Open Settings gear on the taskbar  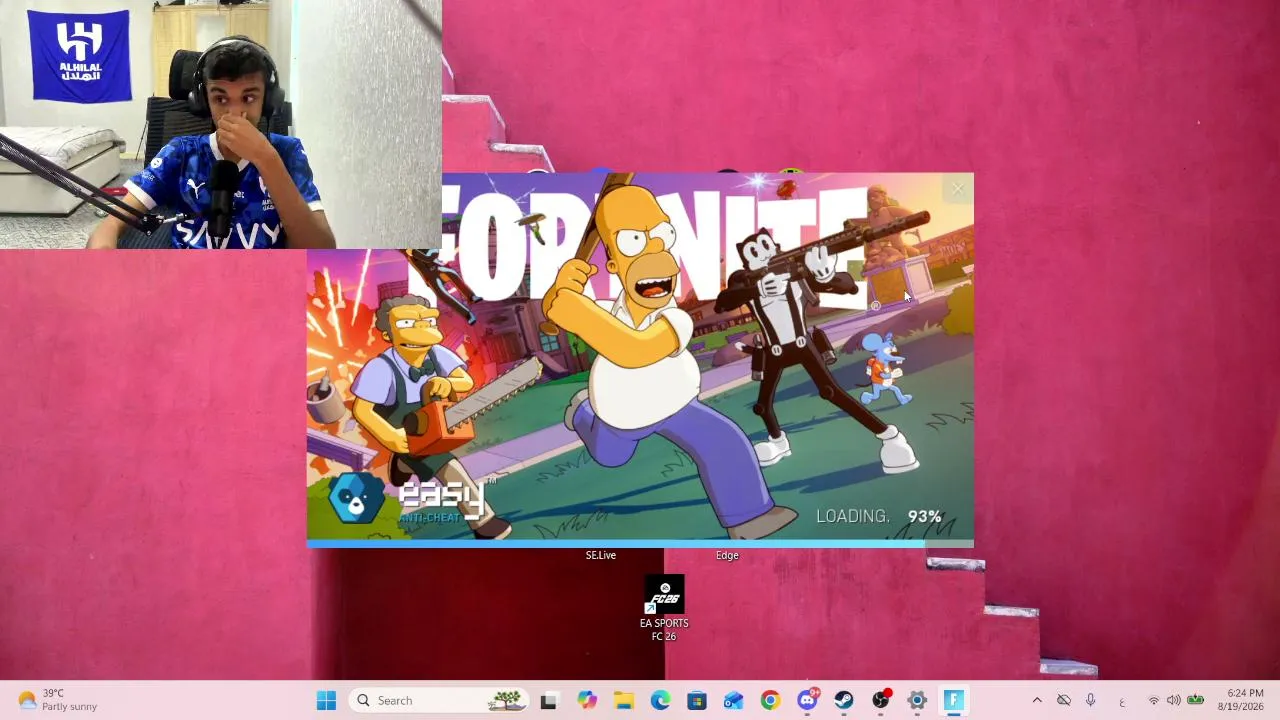917,701
